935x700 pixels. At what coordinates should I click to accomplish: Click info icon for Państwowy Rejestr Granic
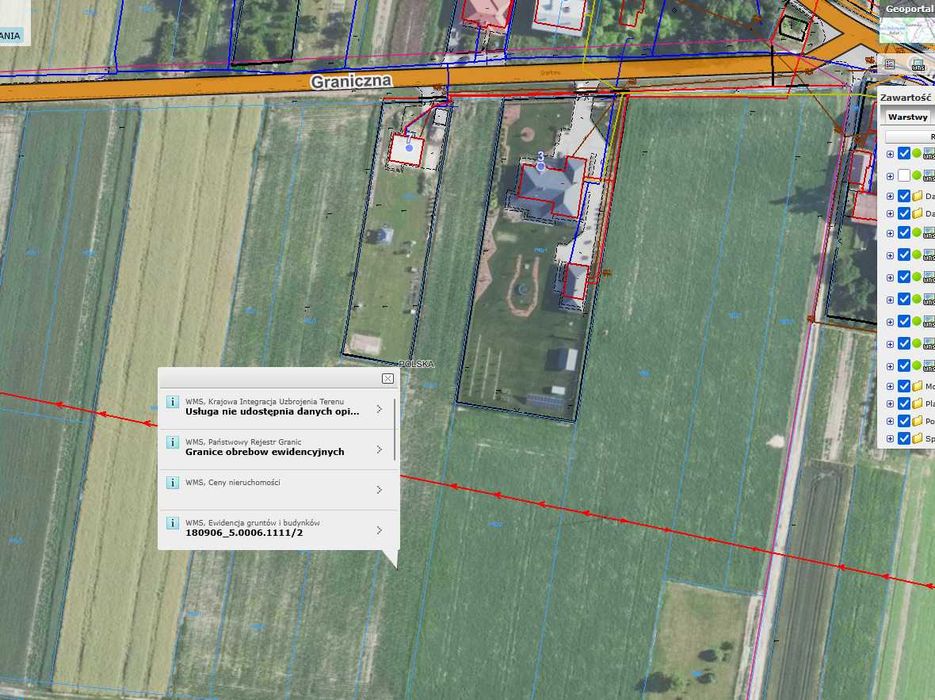point(172,442)
